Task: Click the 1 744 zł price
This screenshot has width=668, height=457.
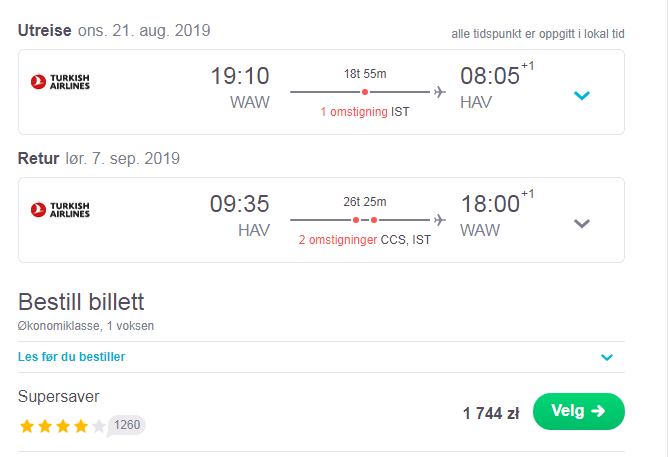Action: 491,413
